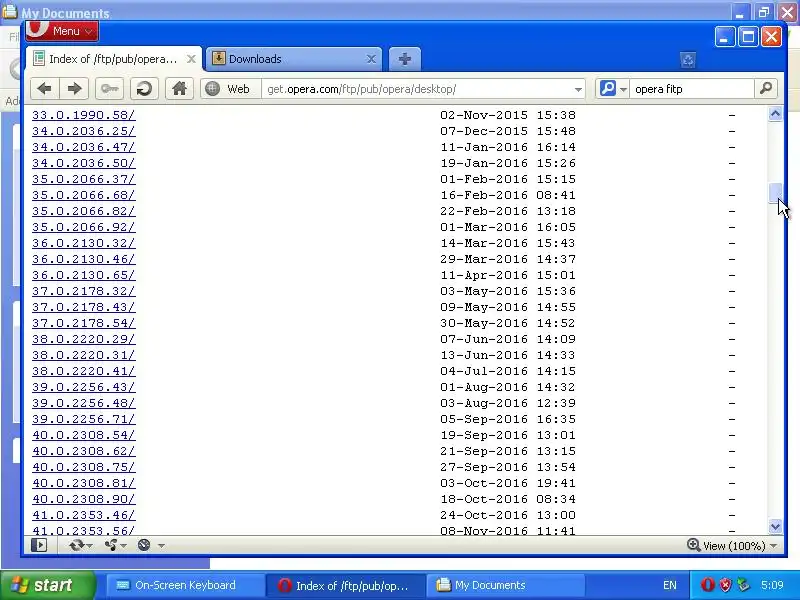The image size is (800, 600).
Task: Click the Opera Unite icon in status bar
Action: coord(111,545)
